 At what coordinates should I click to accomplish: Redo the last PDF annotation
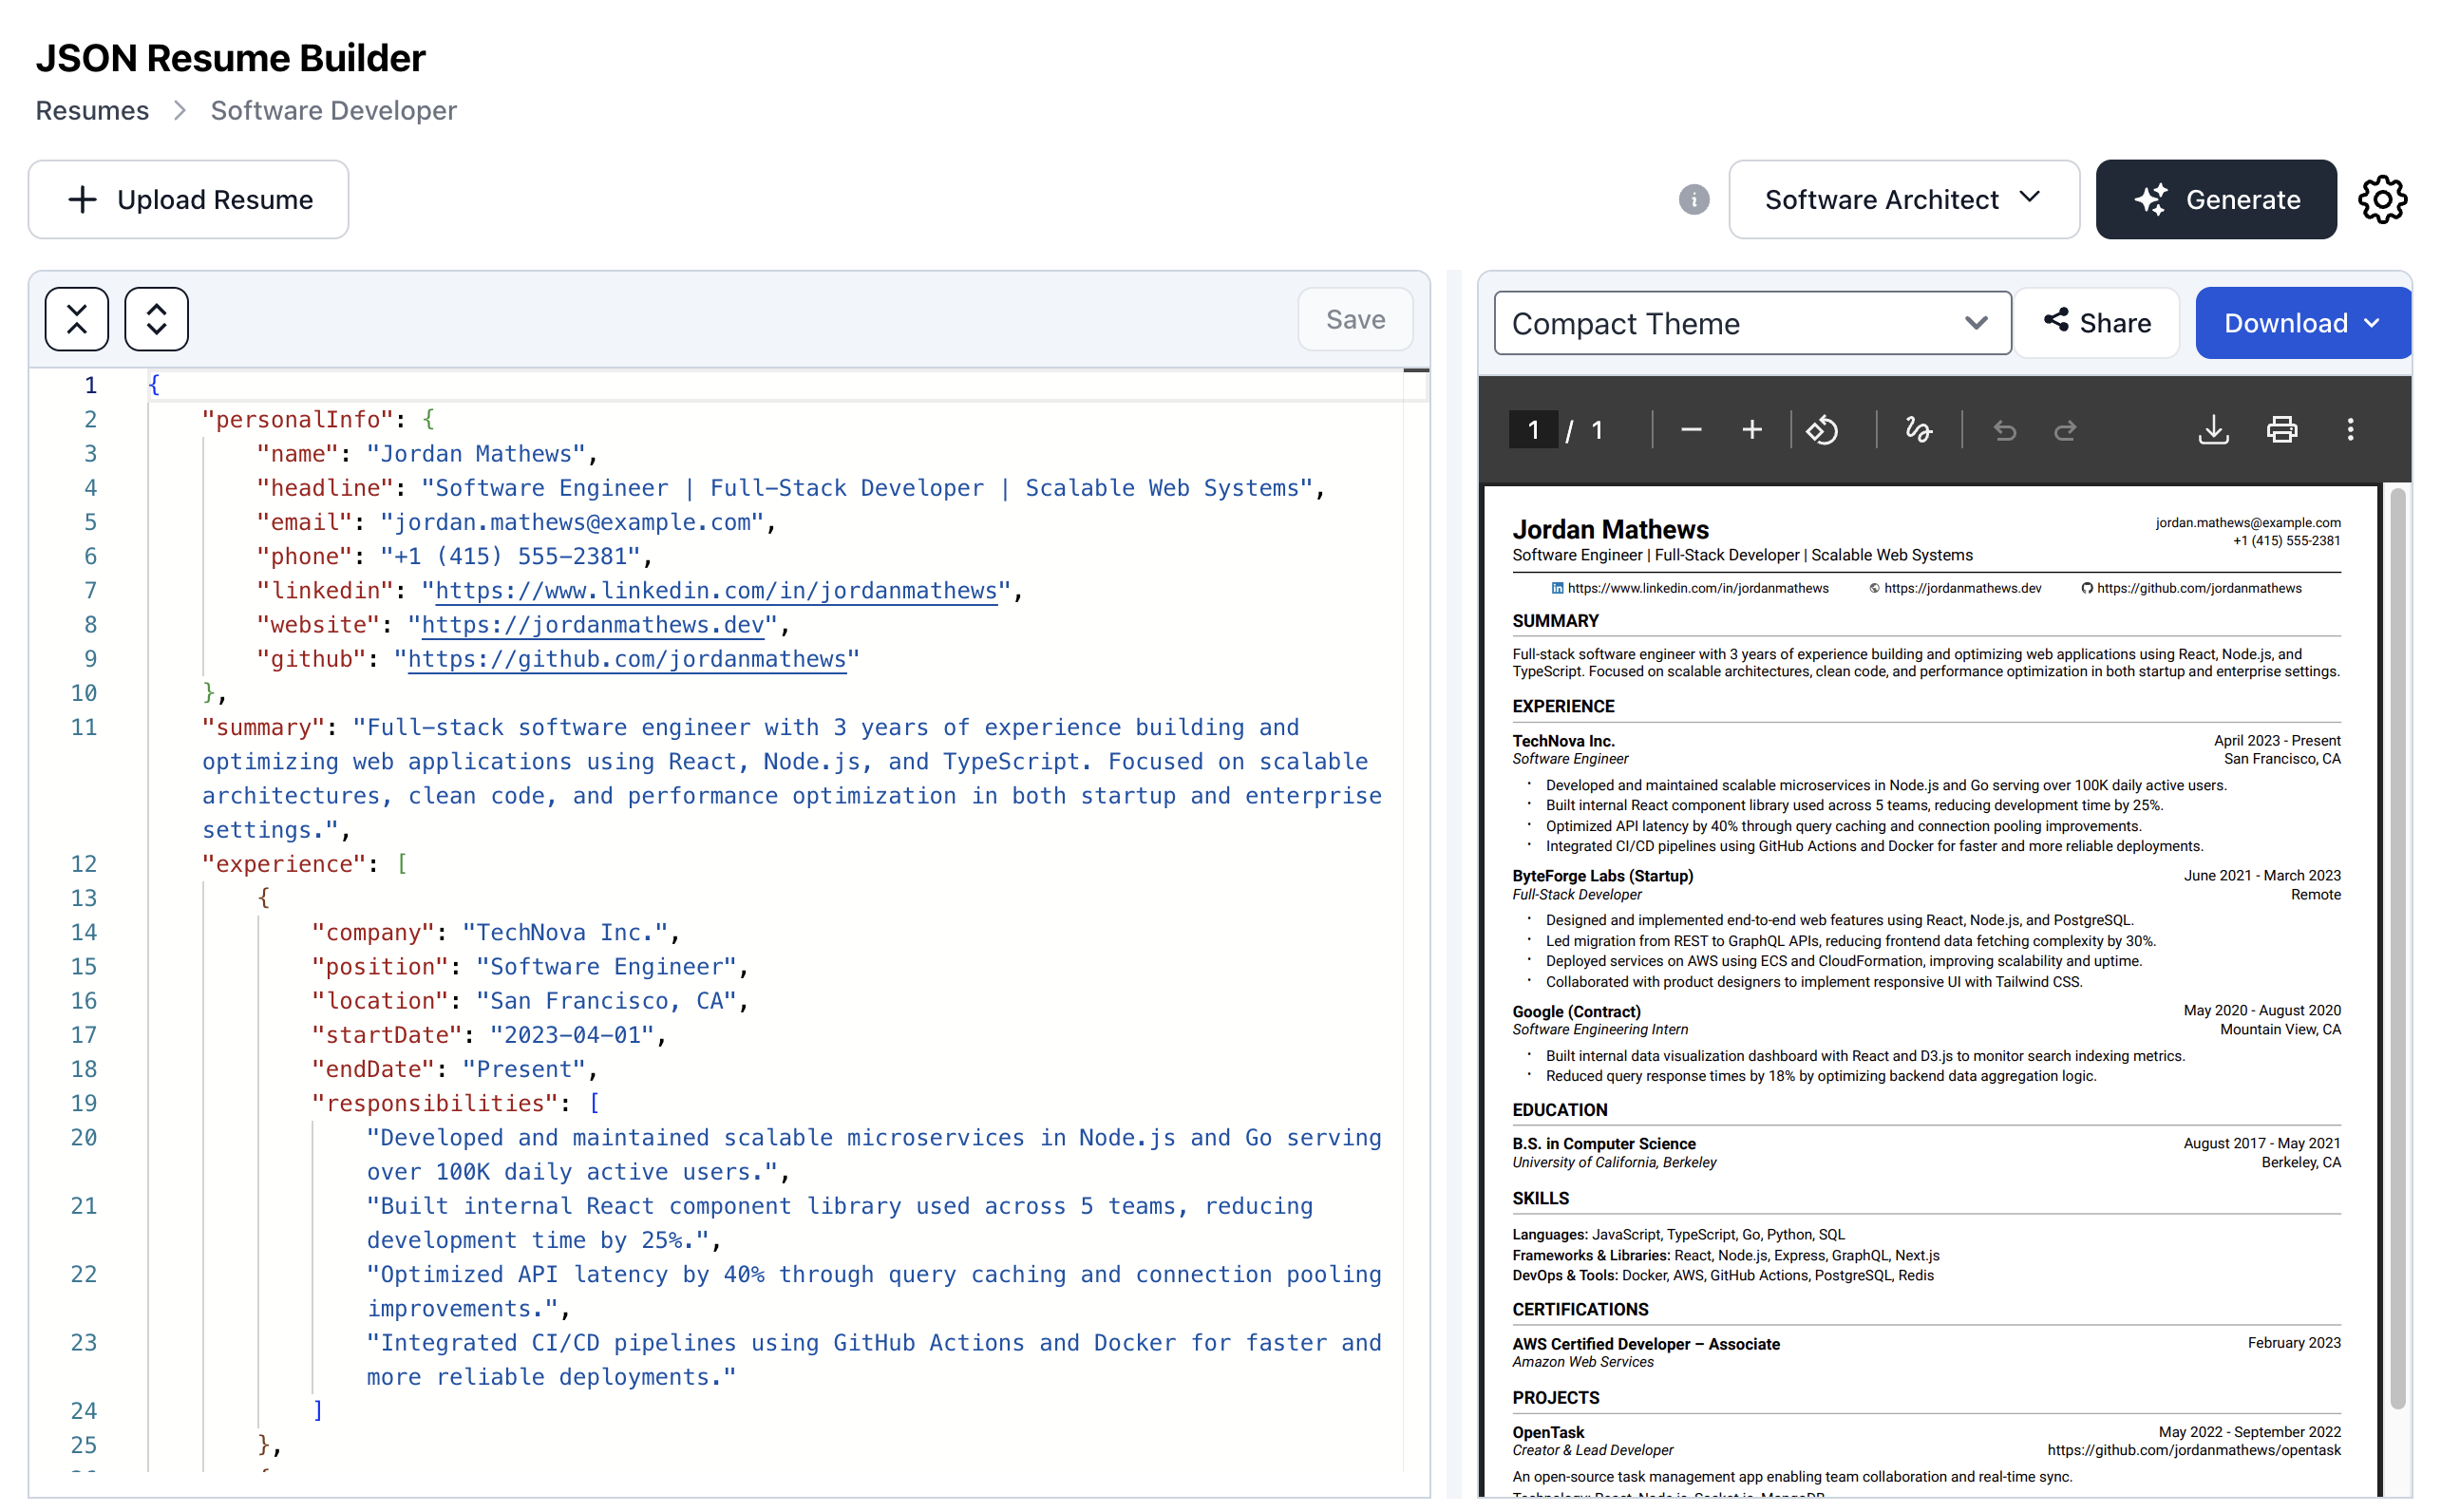pyautogui.click(x=2065, y=430)
